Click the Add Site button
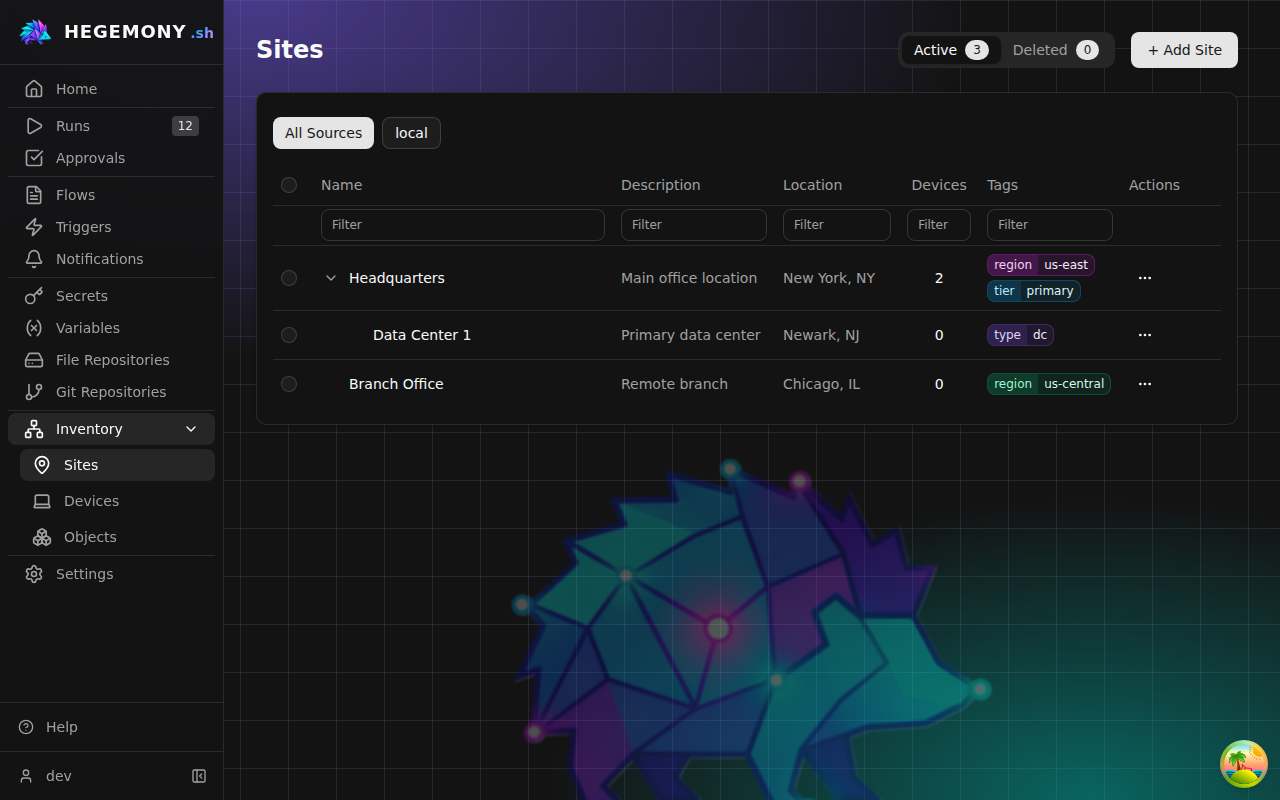 (1184, 50)
